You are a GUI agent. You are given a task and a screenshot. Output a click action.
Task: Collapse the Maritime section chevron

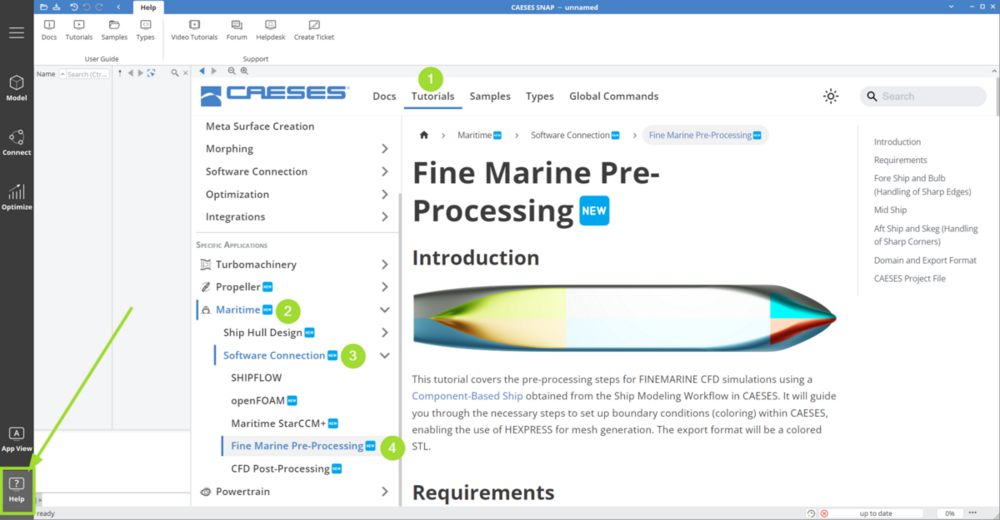point(385,310)
